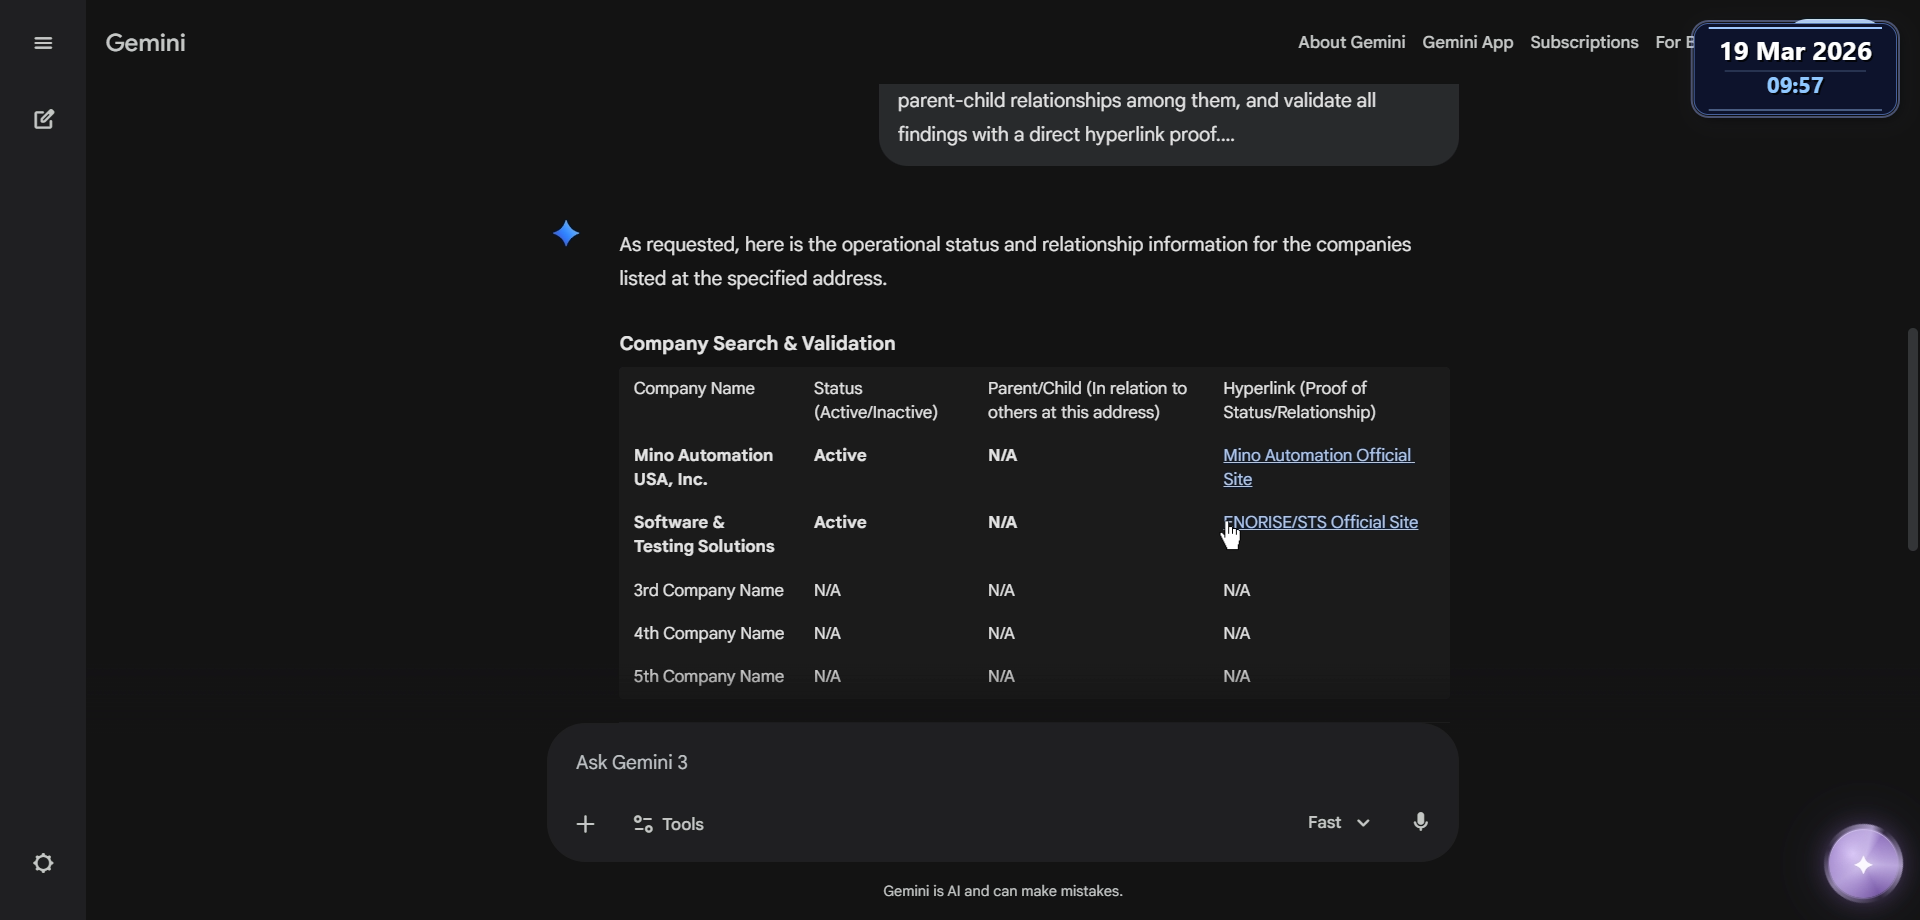Click the page vertical scrollbar
The height and width of the screenshot is (920, 1920).
click(1912, 440)
